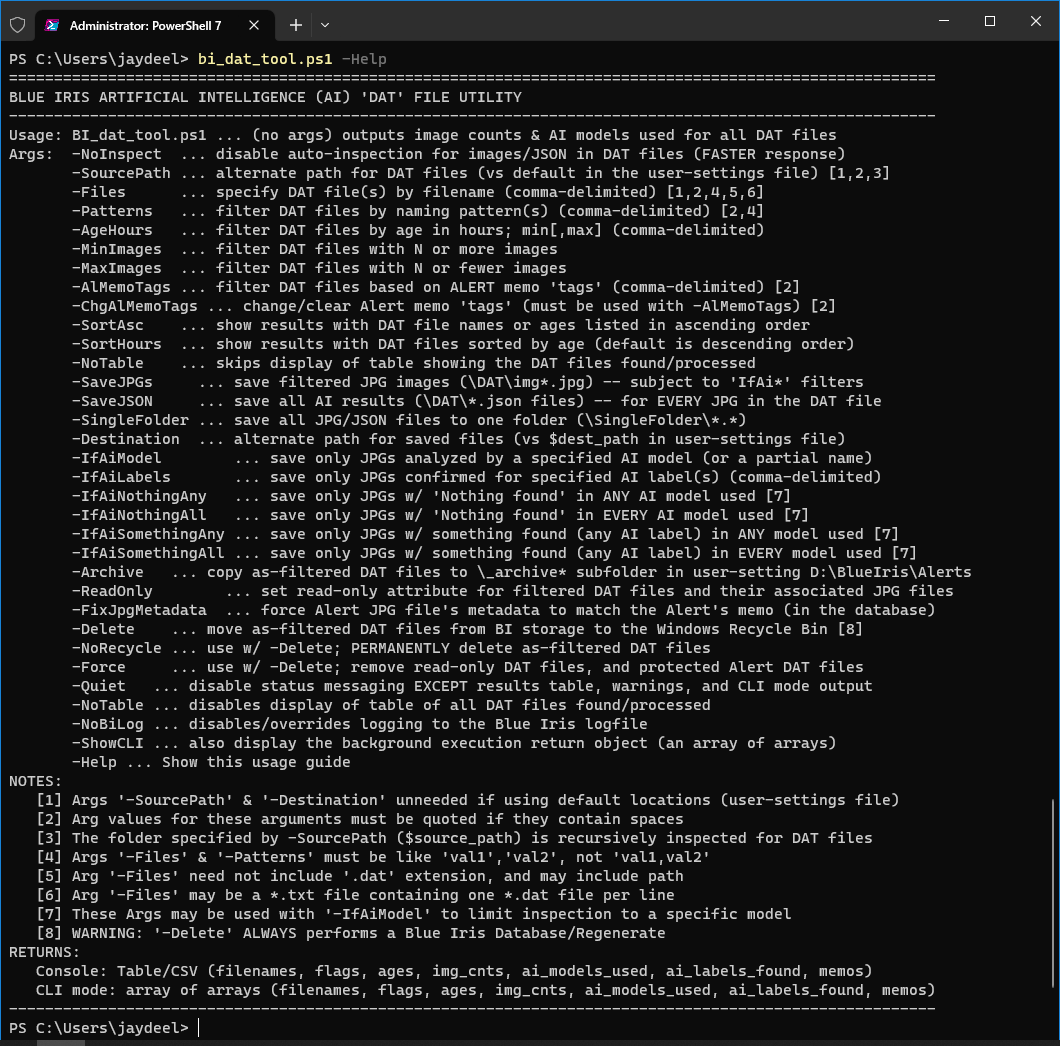Click note [5] about '.dat' extension

tap(360, 876)
